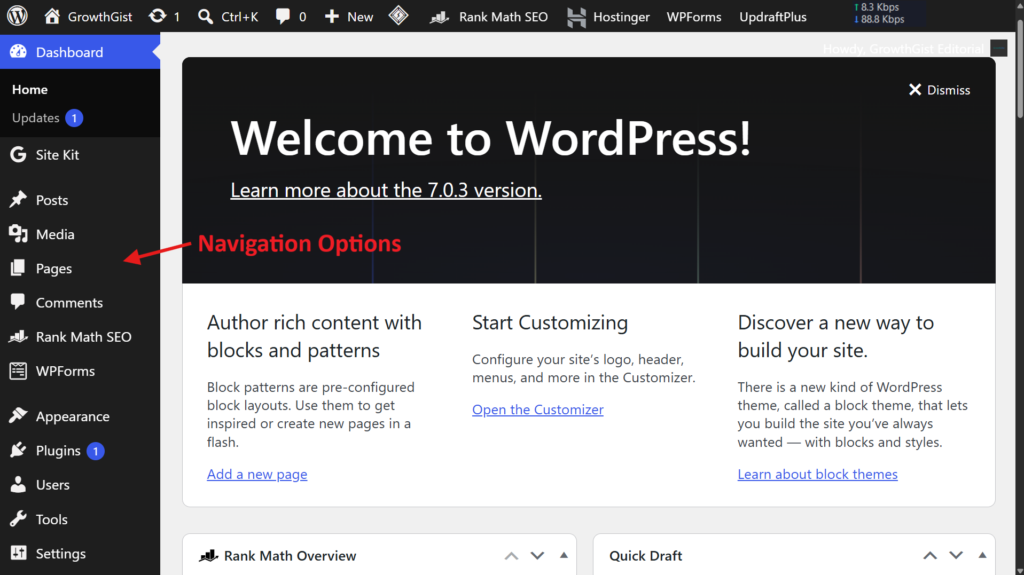The image size is (1024, 575).
Task: Click the WPForms sidebar icon
Action: click(18, 370)
